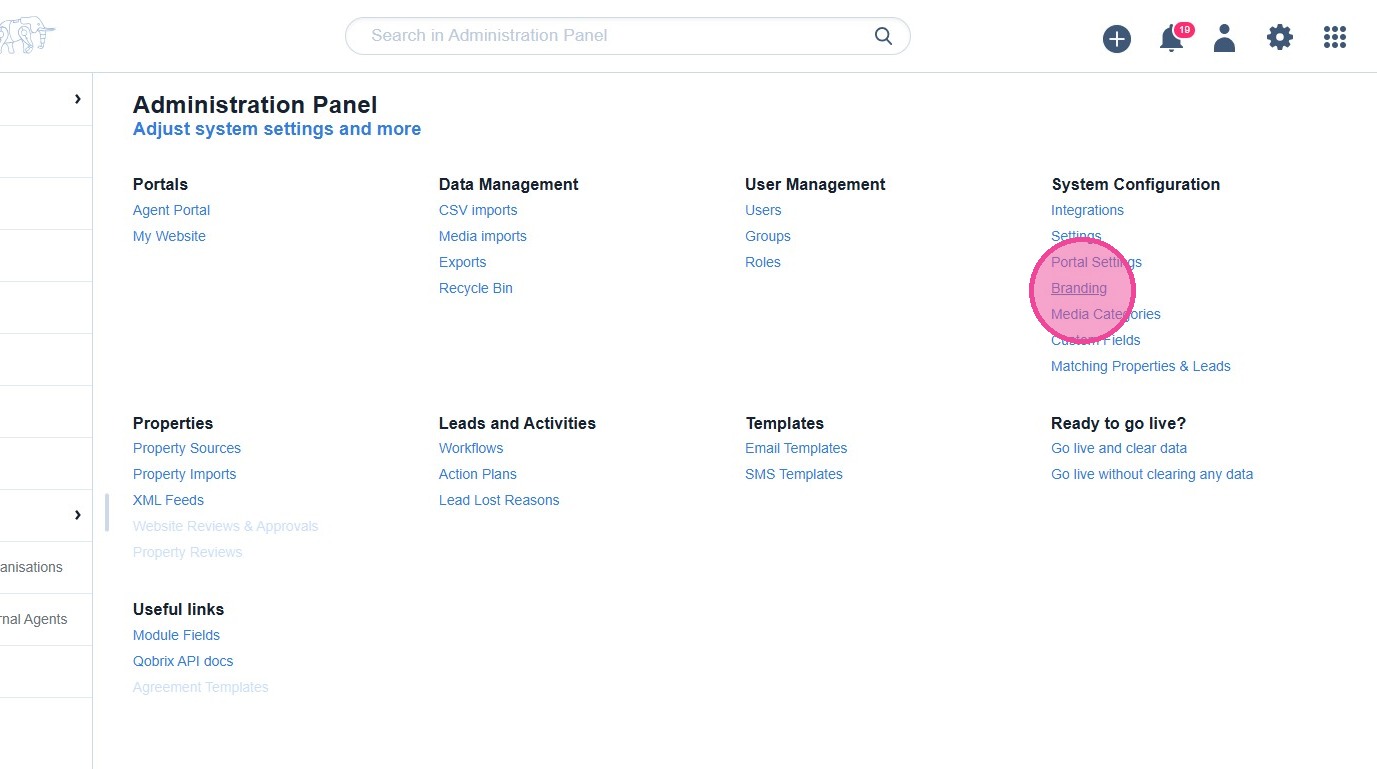Screen dimensions: 1377x769
Task: Open the Users management link
Action: pyautogui.click(x=763, y=210)
